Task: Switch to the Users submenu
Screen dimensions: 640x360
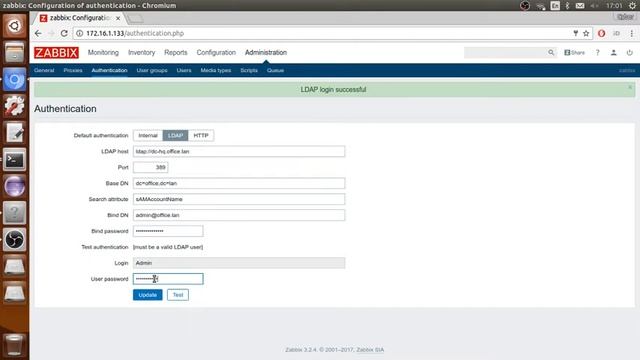Action: [x=184, y=71]
